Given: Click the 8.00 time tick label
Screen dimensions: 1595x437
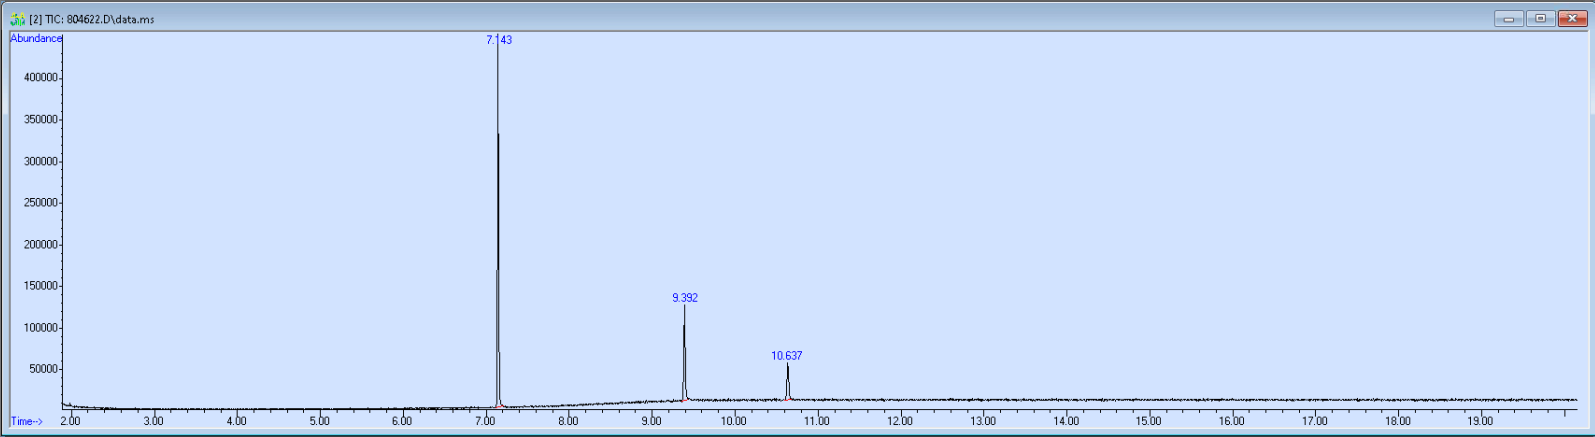Looking at the screenshot, I should tap(568, 422).
